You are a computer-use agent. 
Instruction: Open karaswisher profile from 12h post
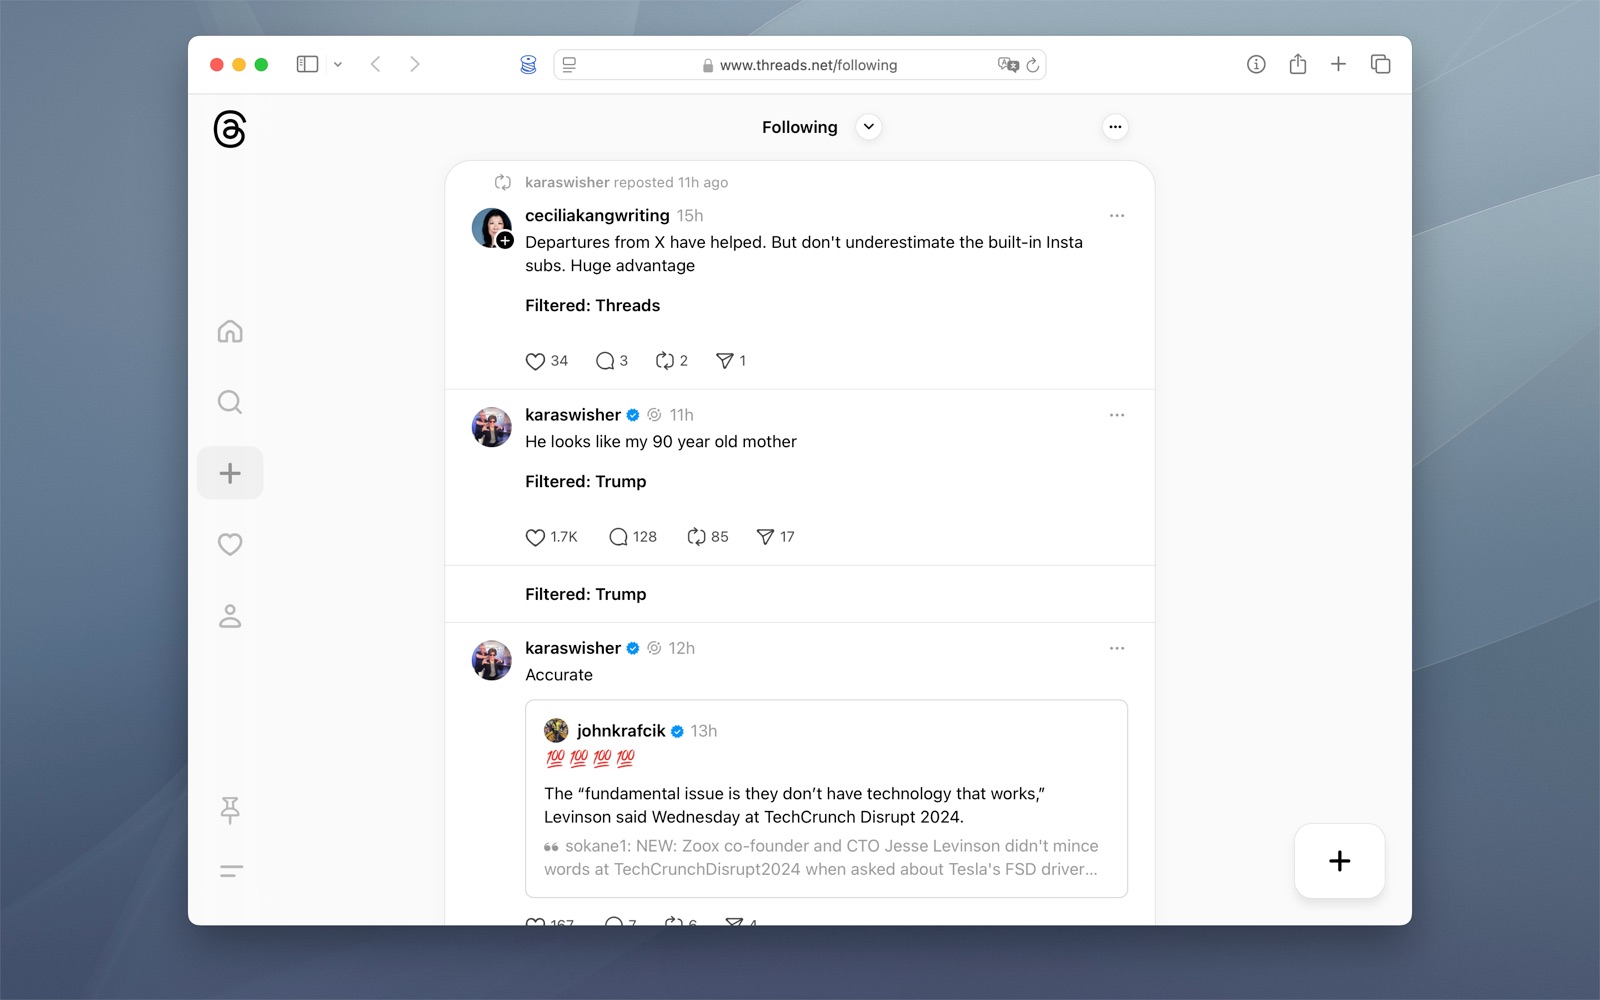click(x=573, y=648)
